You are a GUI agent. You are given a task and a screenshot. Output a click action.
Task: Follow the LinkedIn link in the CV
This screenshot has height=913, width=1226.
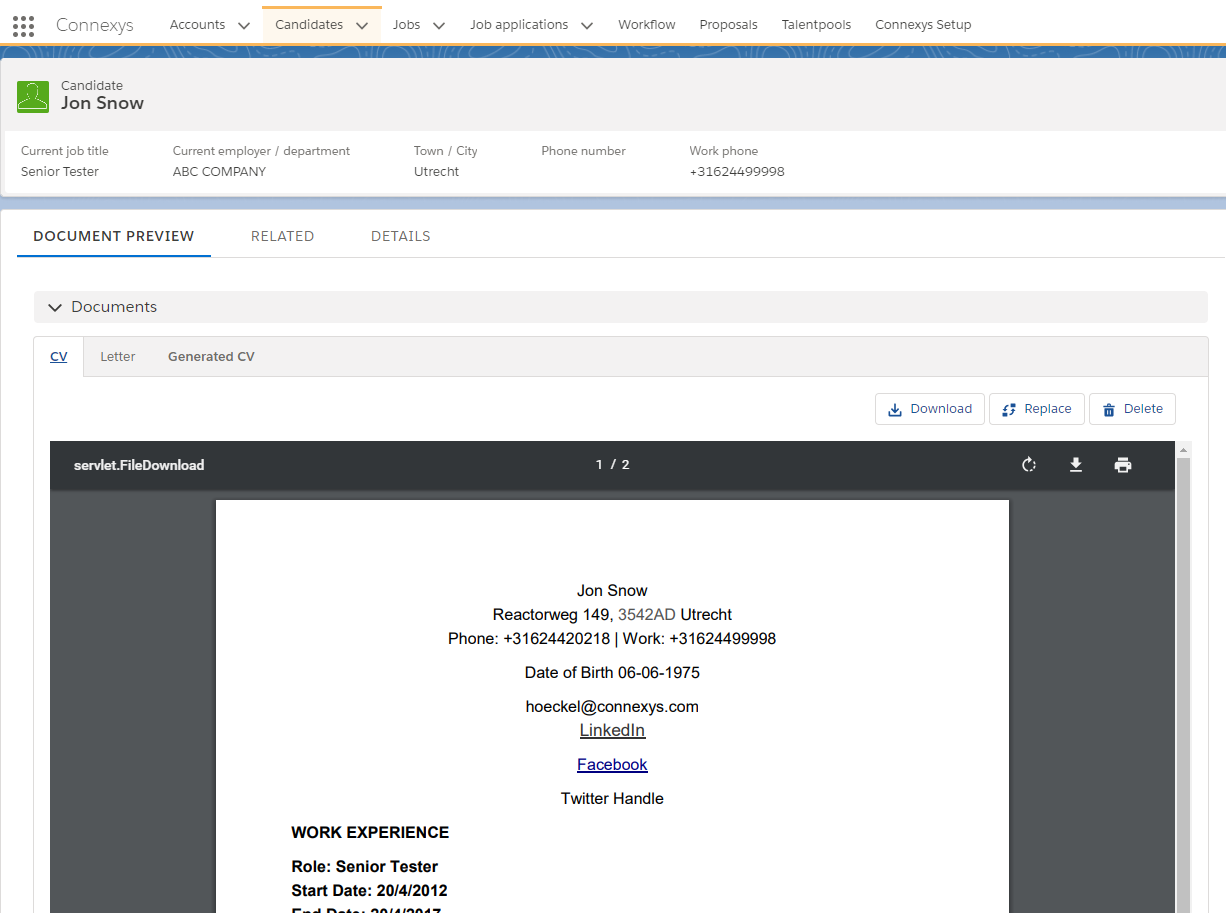point(612,731)
